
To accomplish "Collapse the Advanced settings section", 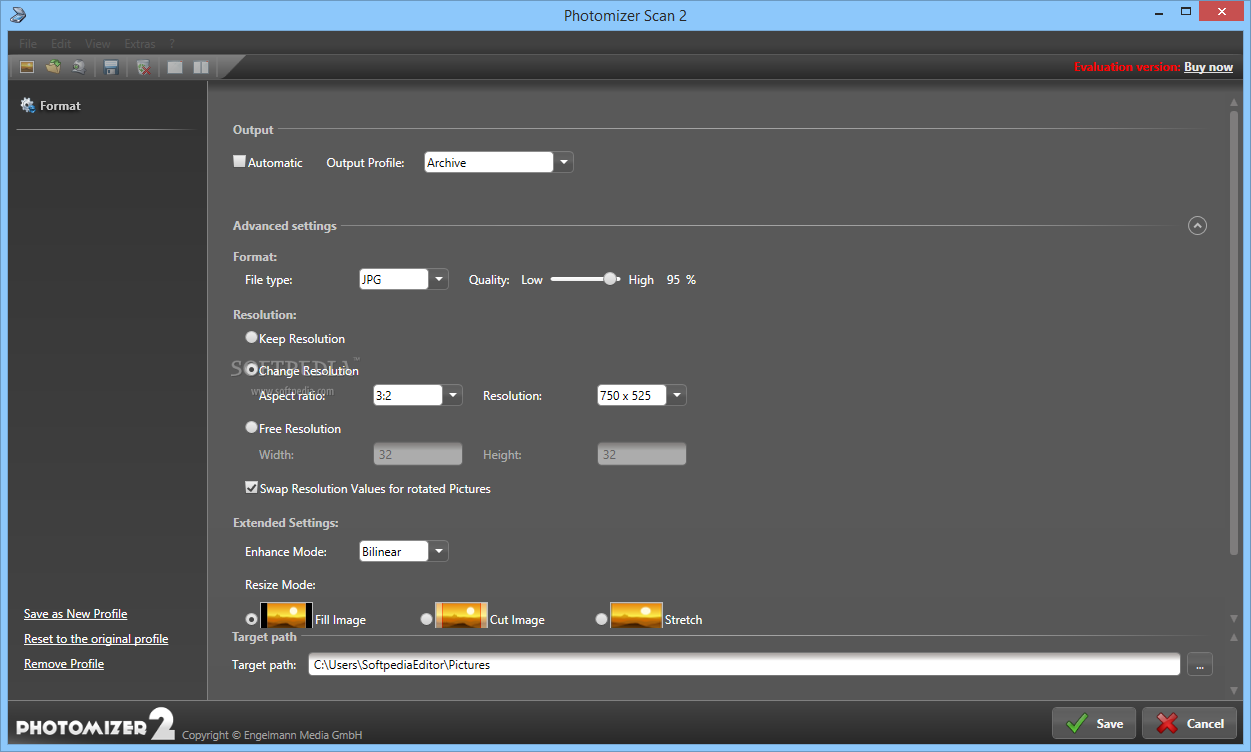I will [1197, 226].
